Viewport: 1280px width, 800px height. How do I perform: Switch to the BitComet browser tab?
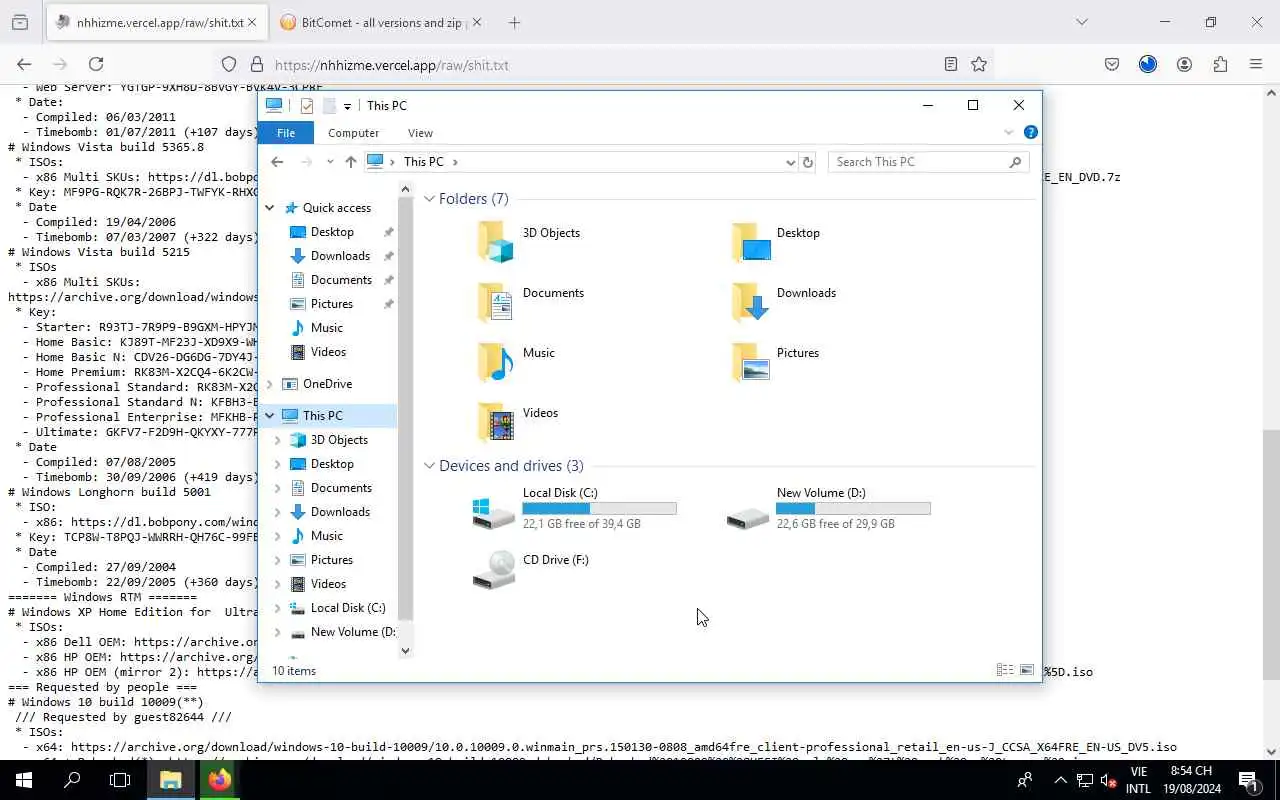[379, 22]
